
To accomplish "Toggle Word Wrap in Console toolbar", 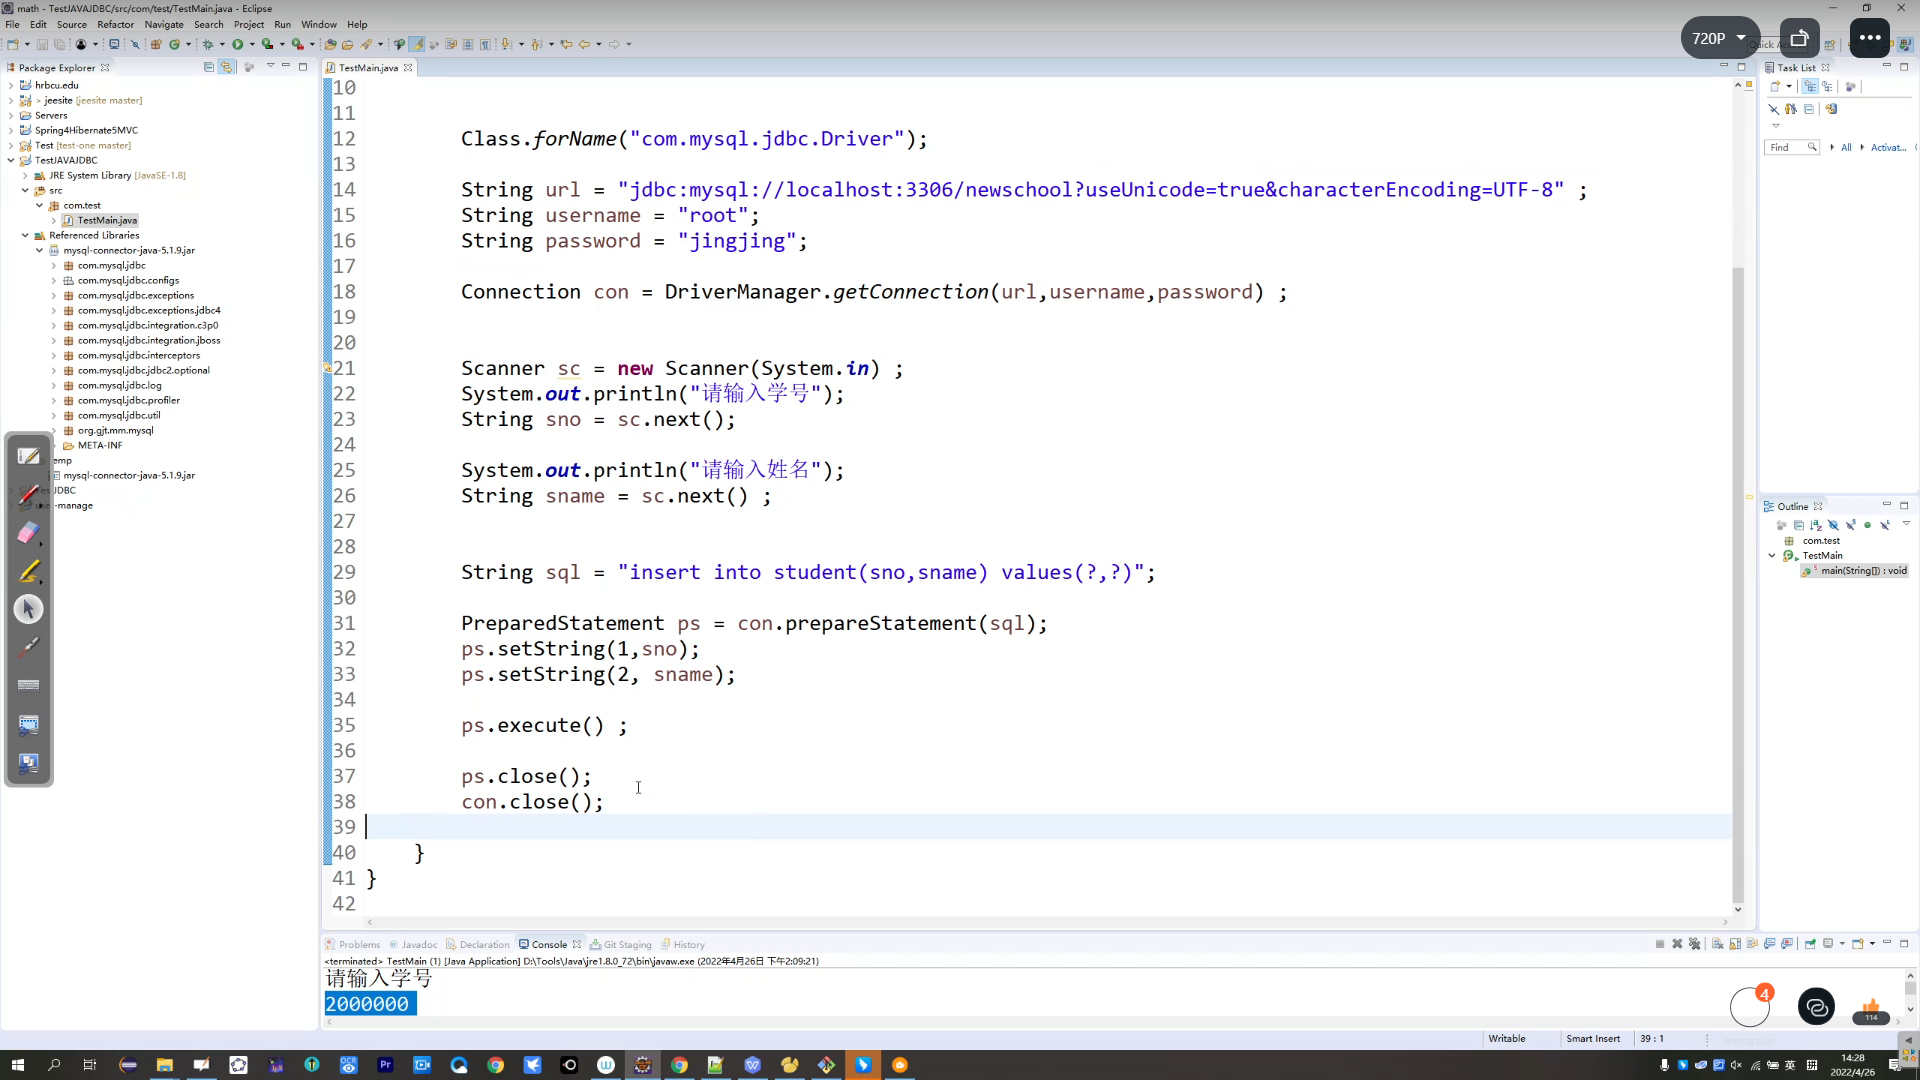I will tap(1752, 944).
